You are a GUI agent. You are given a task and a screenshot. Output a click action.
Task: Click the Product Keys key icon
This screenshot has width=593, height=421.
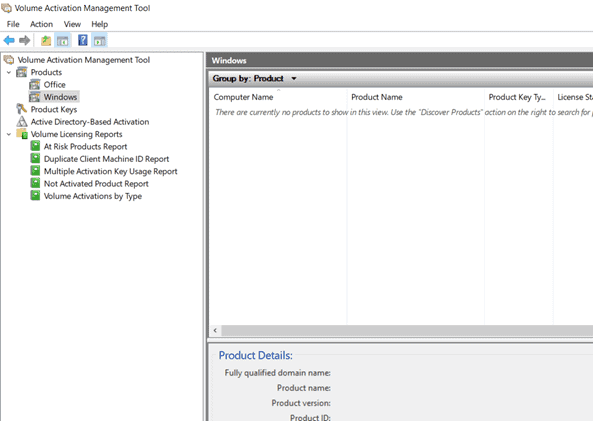pyautogui.click(x=21, y=109)
